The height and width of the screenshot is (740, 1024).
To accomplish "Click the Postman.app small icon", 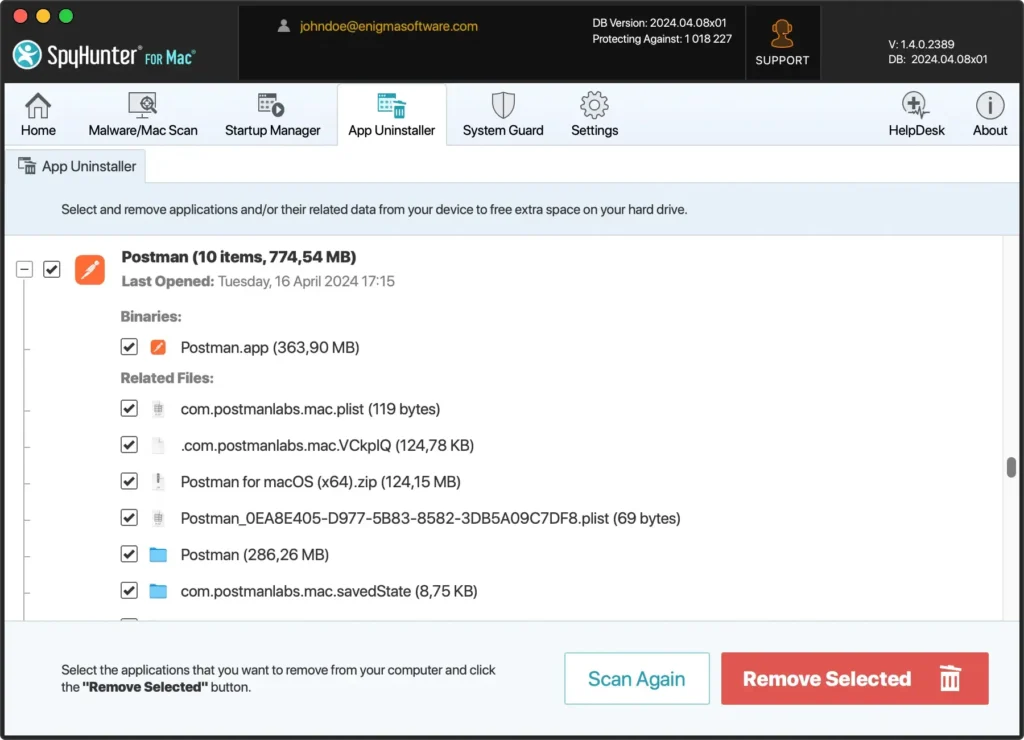I will 158,347.
